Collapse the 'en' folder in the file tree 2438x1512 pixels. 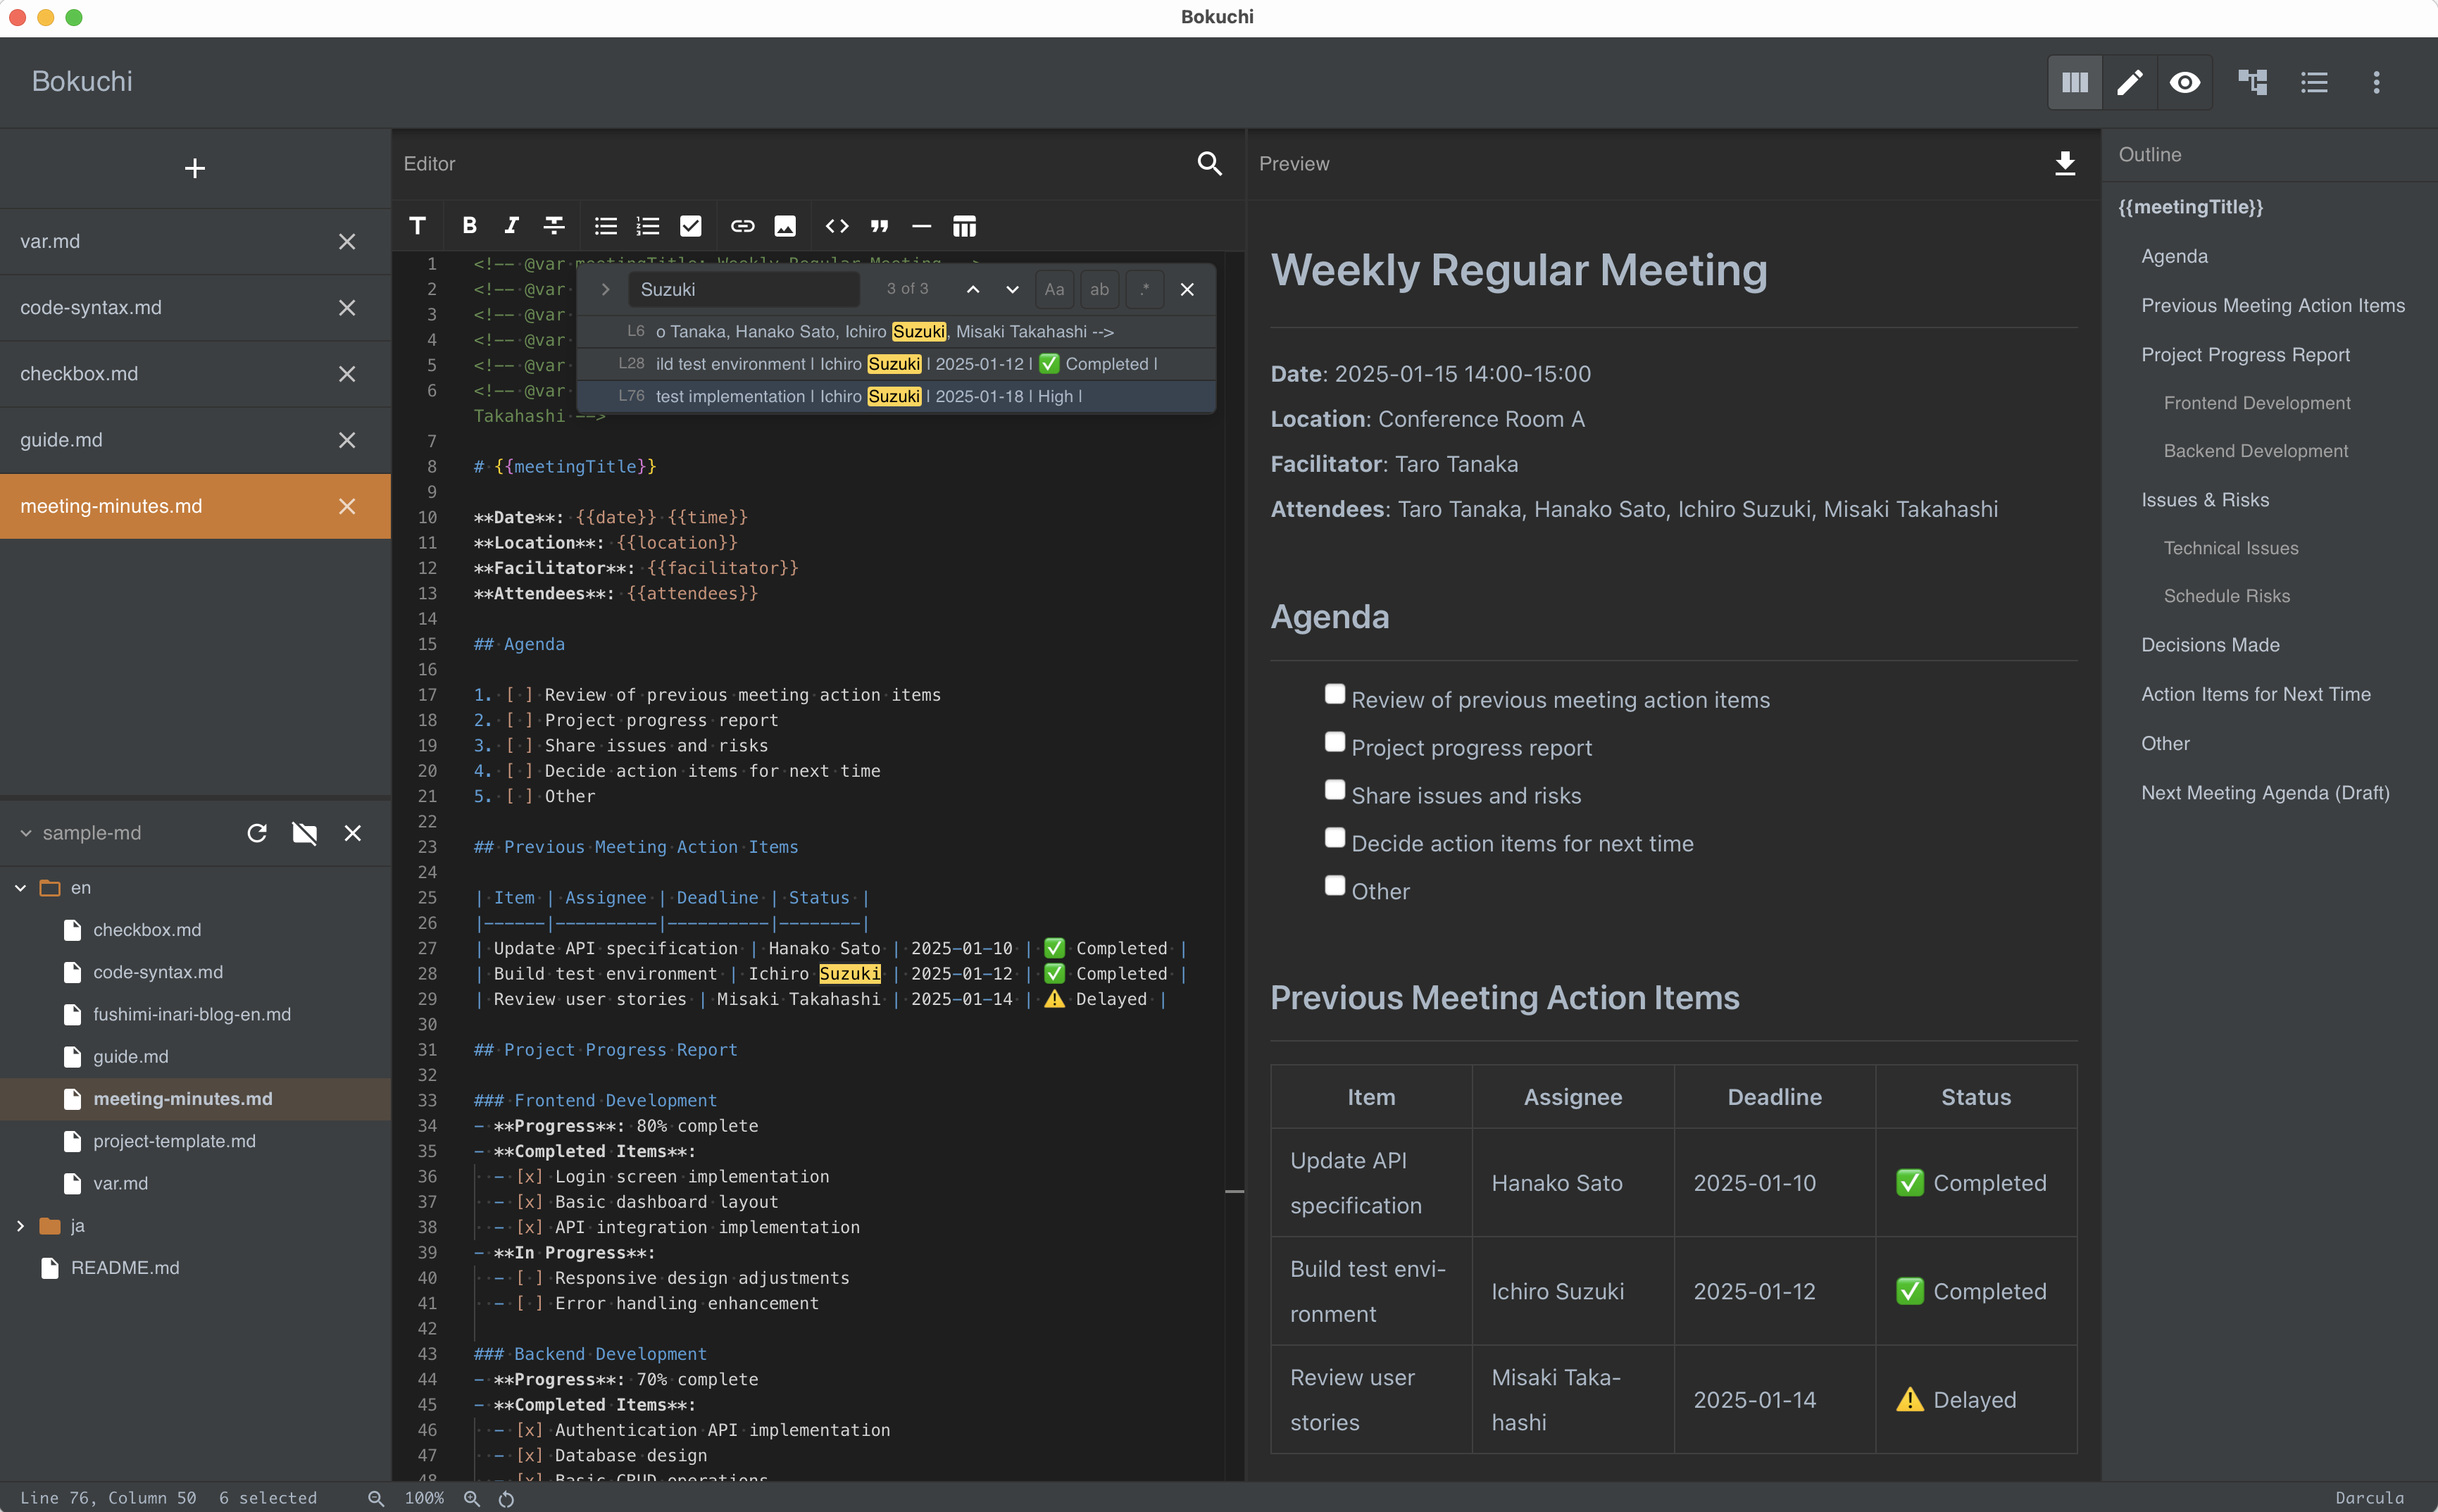tap(19, 887)
